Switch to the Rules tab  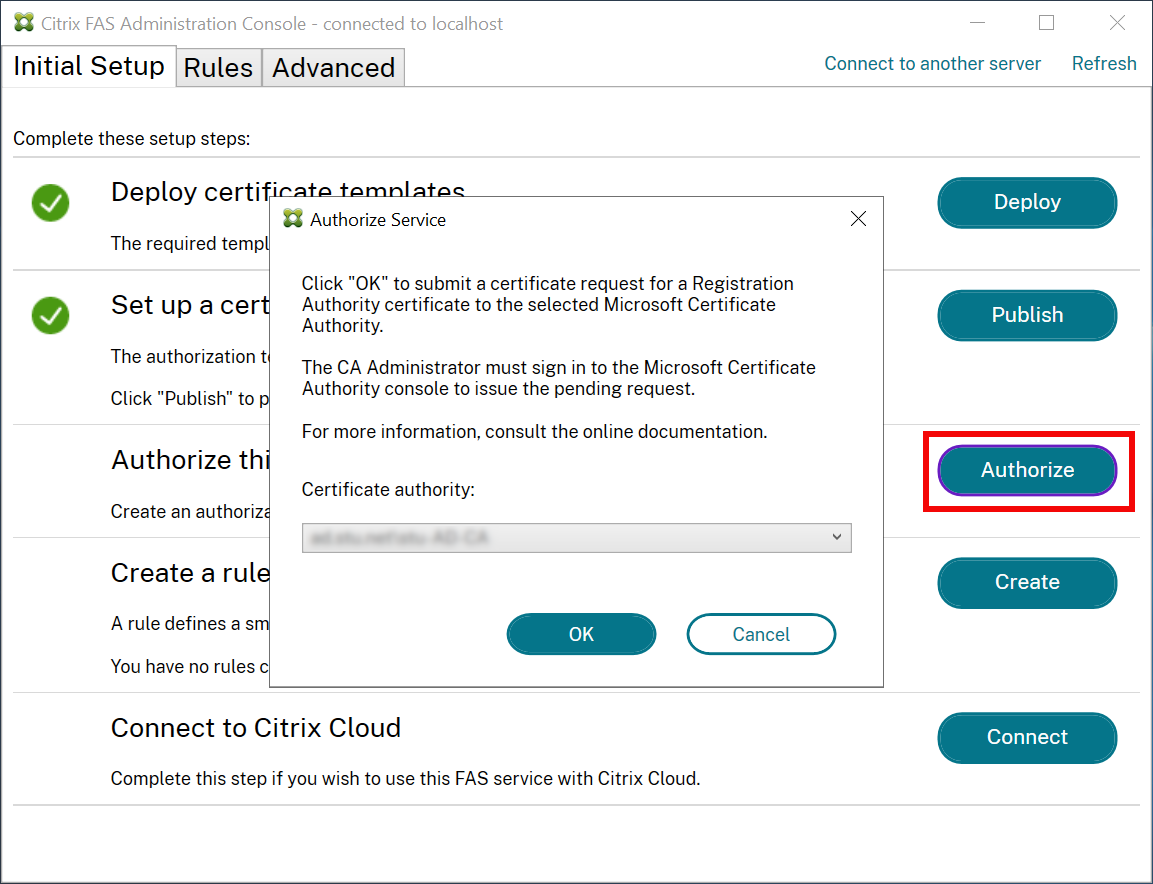point(218,68)
